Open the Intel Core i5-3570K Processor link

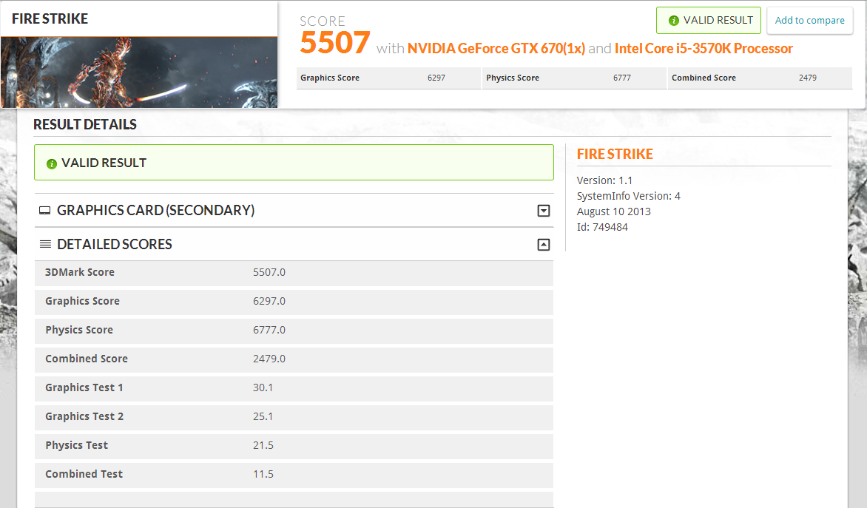coord(703,48)
